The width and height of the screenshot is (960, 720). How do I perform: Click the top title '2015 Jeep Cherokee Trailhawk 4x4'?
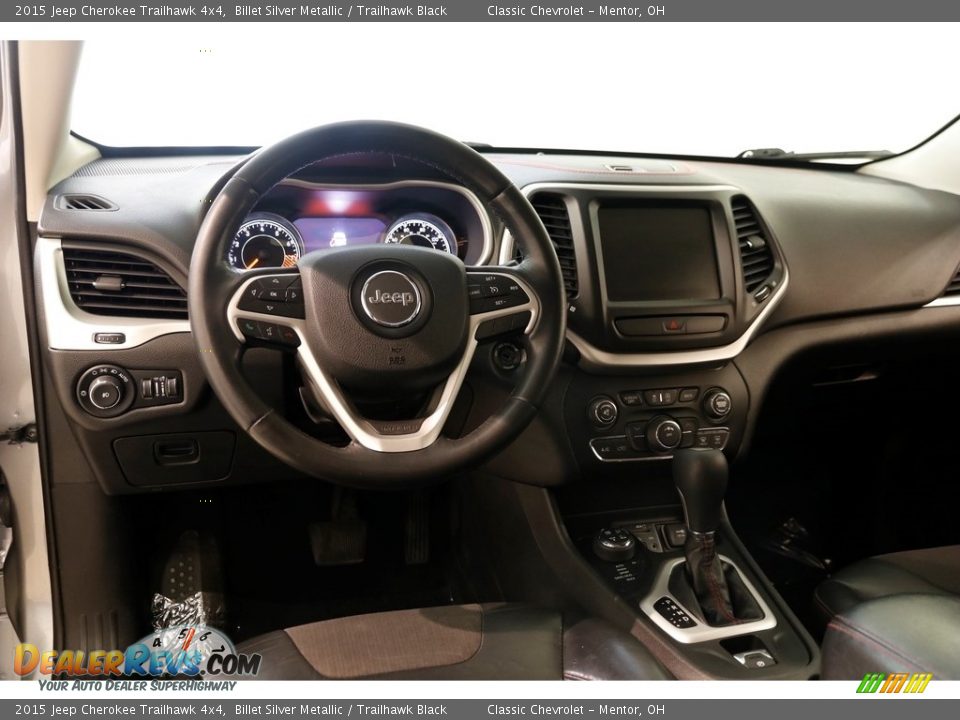click(120, 11)
